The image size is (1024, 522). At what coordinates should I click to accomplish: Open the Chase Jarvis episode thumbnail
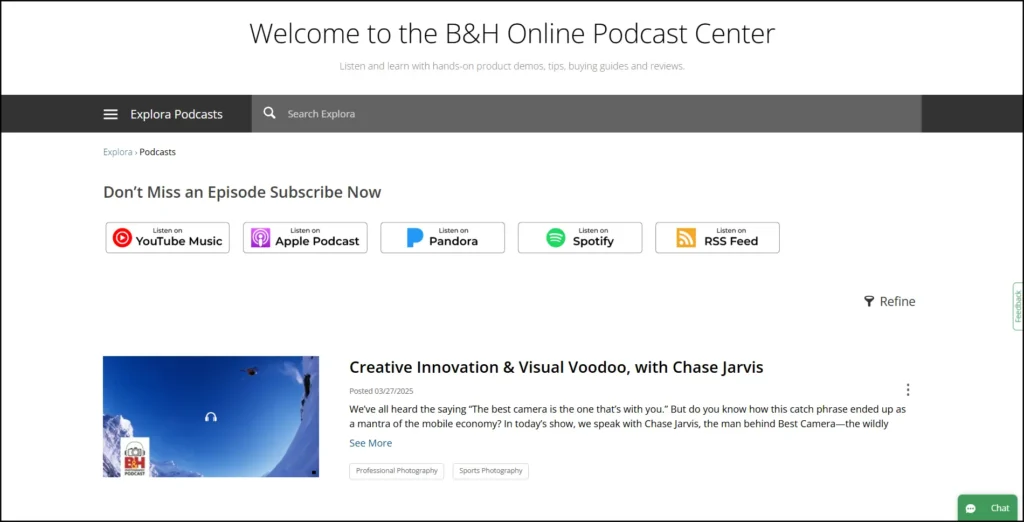pos(211,417)
